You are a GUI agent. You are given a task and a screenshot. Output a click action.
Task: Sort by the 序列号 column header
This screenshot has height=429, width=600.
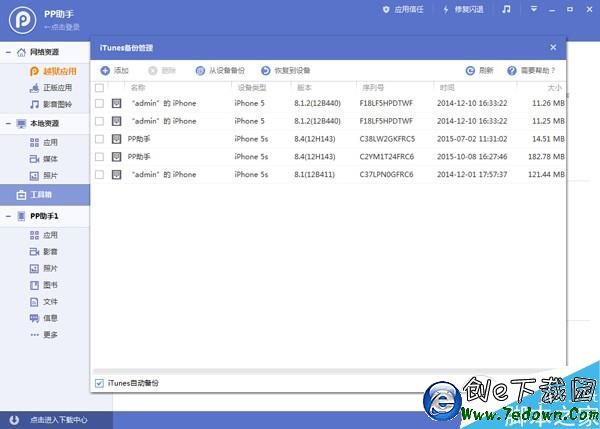pos(373,88)
